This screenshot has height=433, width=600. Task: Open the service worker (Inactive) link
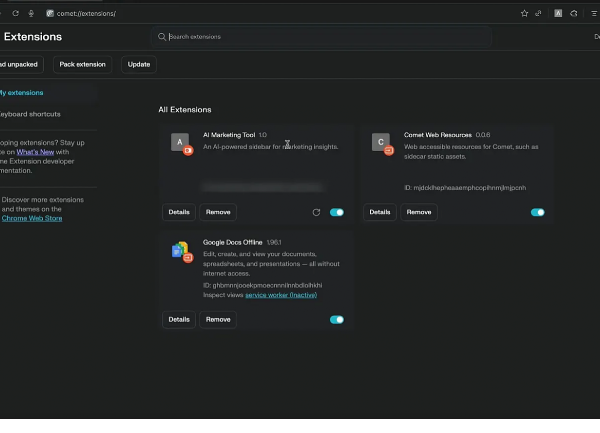(281, 295)
